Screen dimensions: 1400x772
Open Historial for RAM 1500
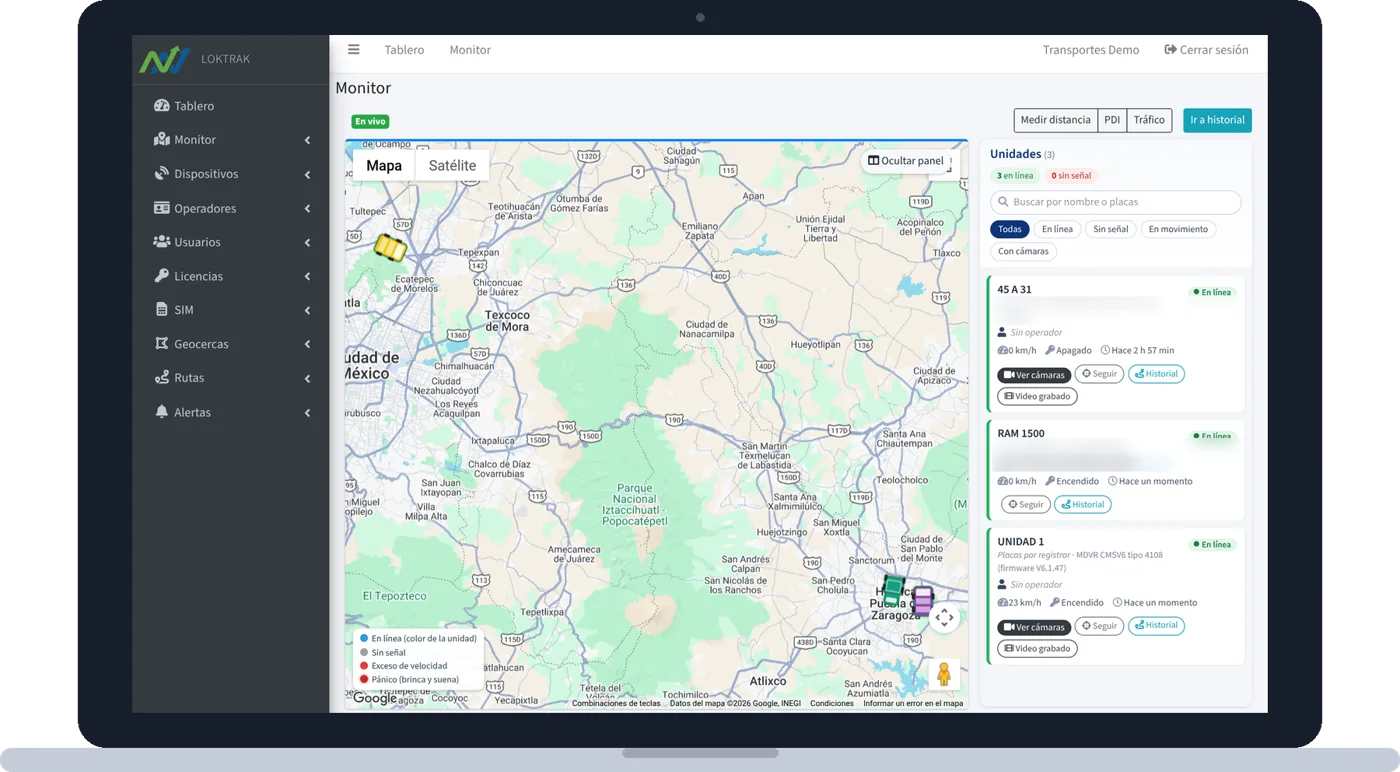pos(1083,505)
